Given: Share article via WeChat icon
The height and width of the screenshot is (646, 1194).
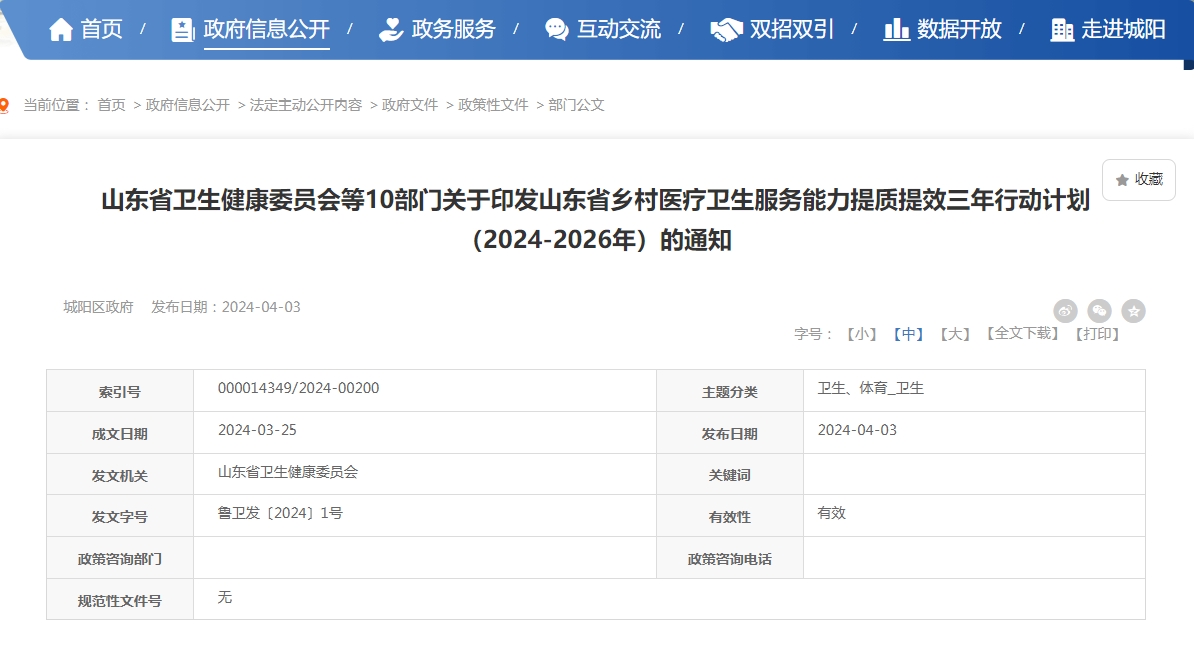Looking at the screenshot, I should pos(1099,311).
